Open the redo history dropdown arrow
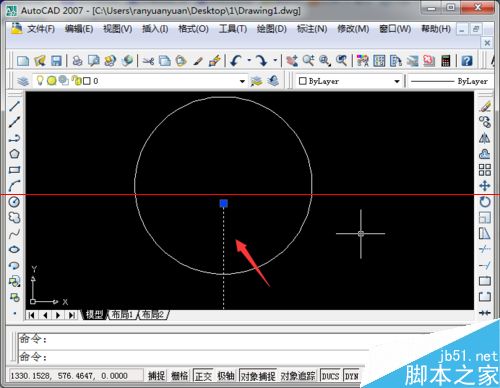The height and width of the screenshot is (388, 500). tap(275, 61)
